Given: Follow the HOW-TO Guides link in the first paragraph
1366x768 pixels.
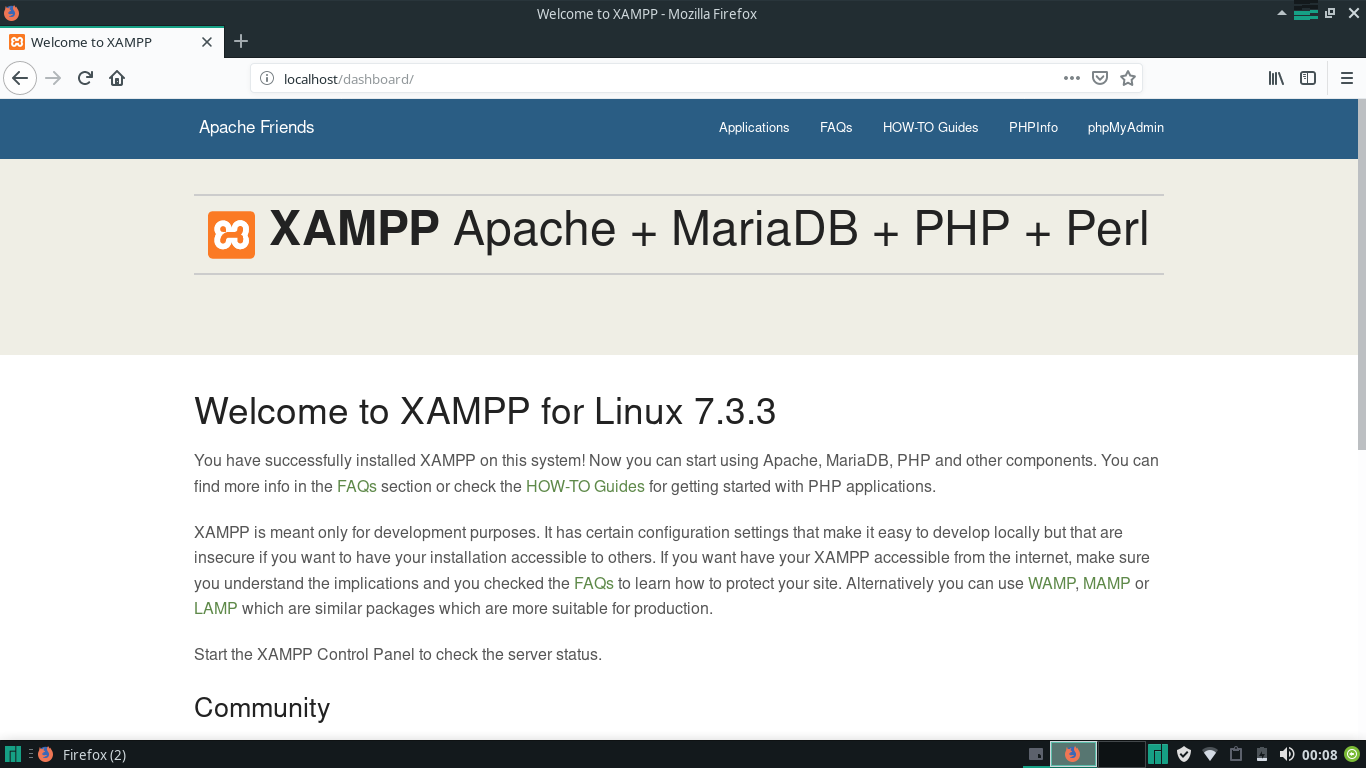Looking at the screenshot, I should coord(585,487).
